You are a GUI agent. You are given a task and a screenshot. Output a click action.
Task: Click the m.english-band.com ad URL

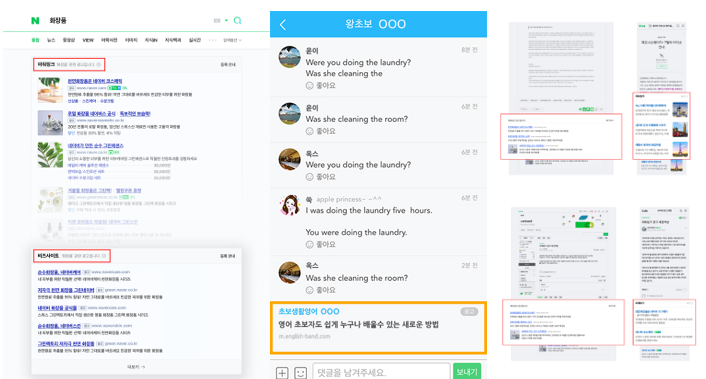(304, 336)
